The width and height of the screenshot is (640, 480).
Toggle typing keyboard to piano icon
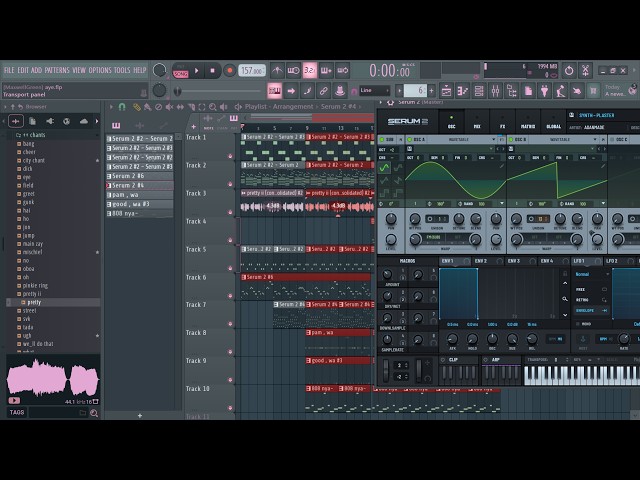(274, 91)
